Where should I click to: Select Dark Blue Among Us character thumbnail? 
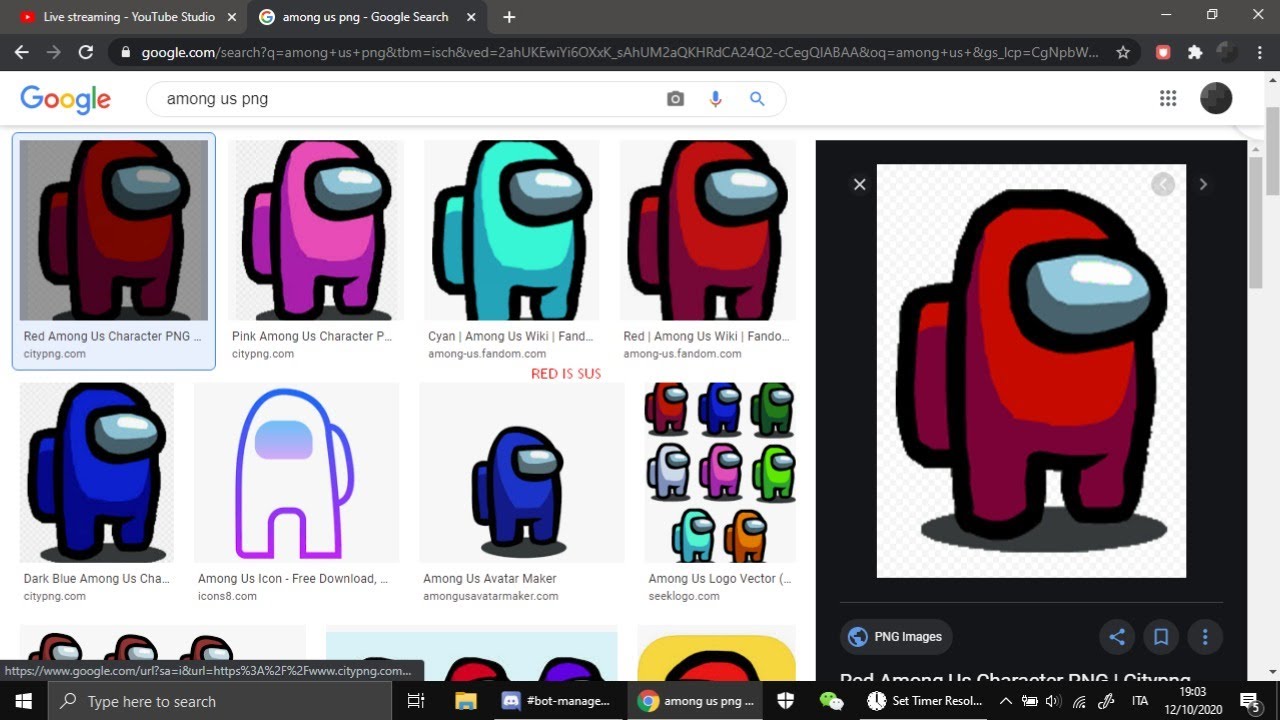click(97, 472)
